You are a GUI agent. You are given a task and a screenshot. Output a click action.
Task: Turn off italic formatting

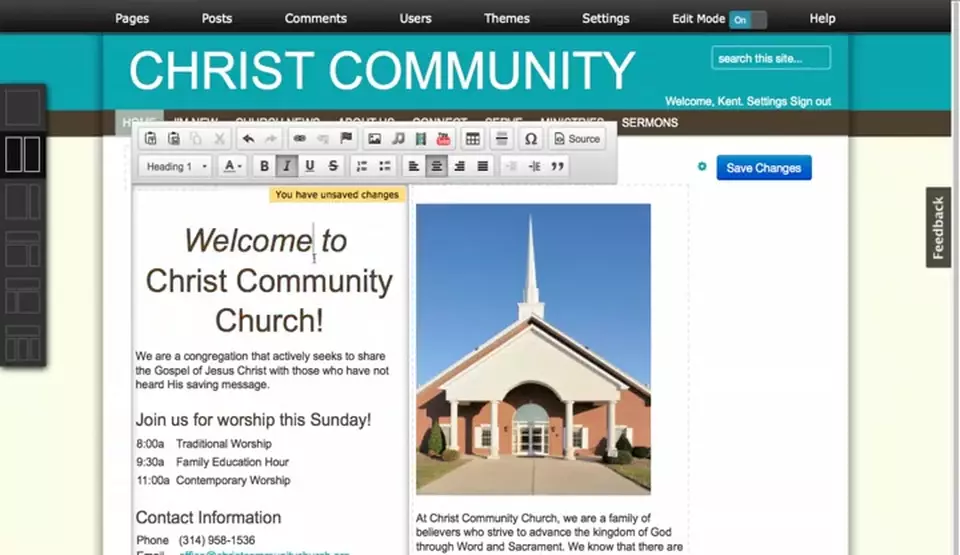click(x=287, y=167)
